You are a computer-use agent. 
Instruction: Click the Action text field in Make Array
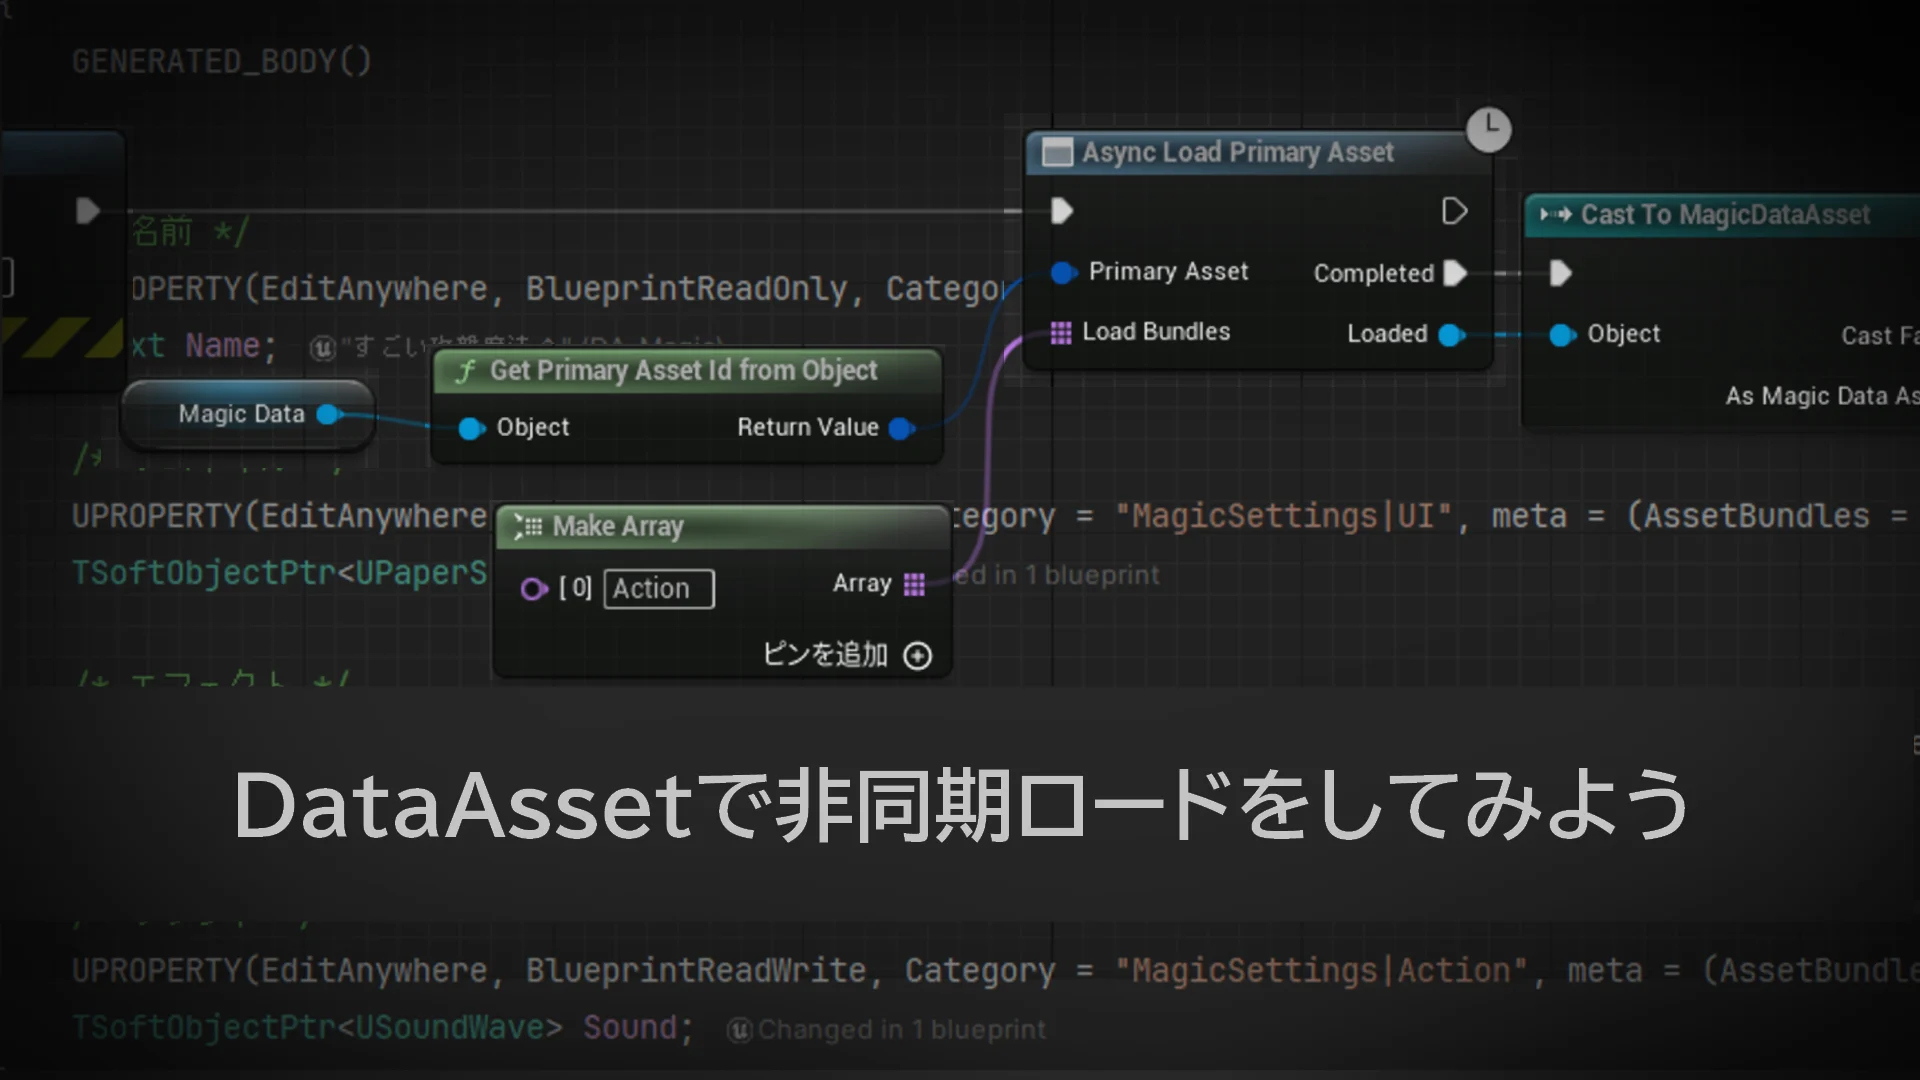pos(658,589)
